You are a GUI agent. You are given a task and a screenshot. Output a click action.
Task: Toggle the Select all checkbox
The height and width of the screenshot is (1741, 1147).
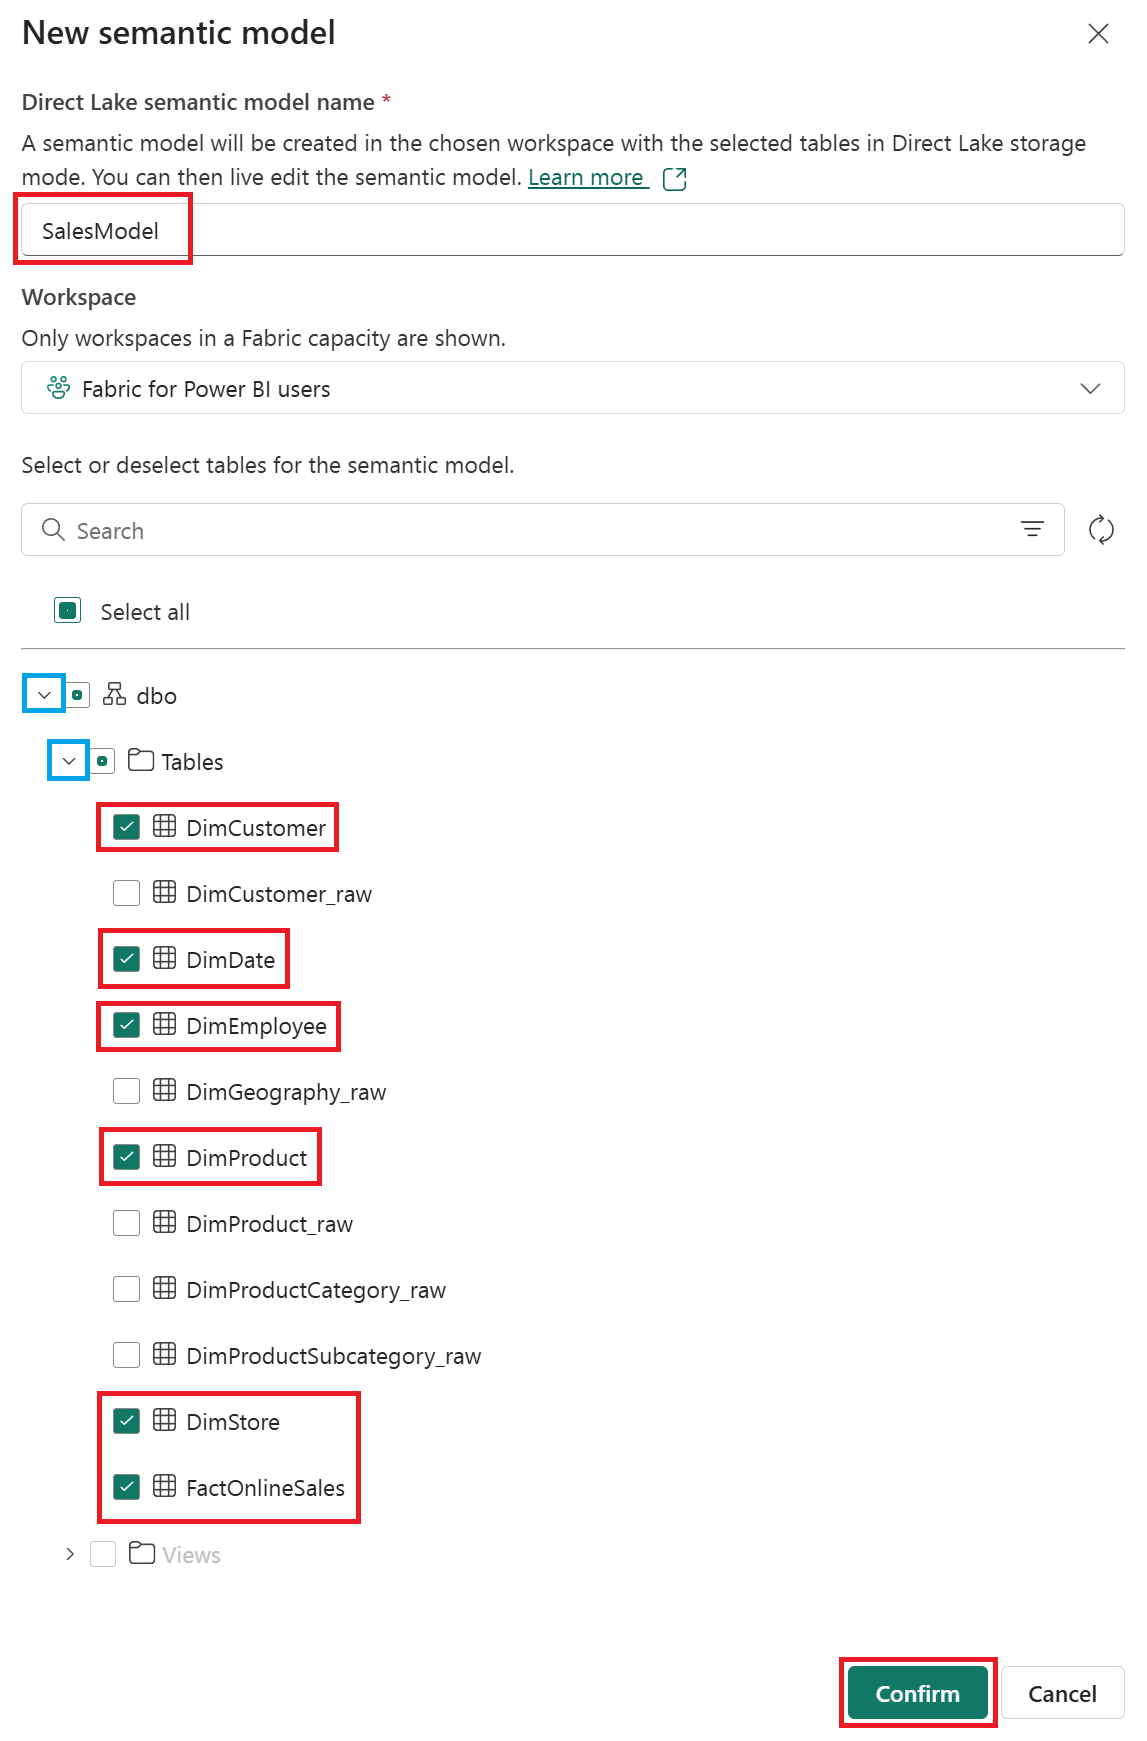point(68,611)
